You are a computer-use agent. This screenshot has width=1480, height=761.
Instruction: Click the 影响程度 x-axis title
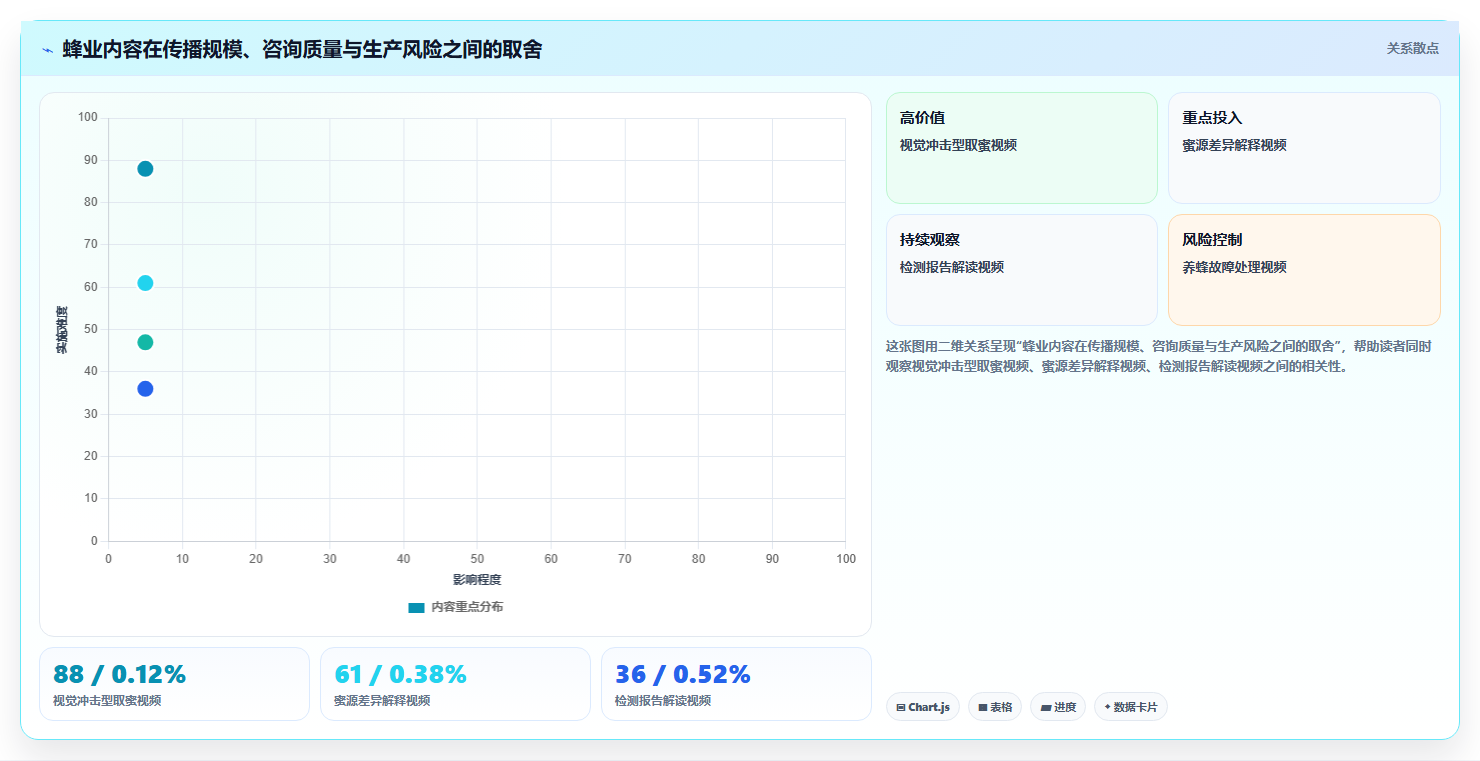477,580
